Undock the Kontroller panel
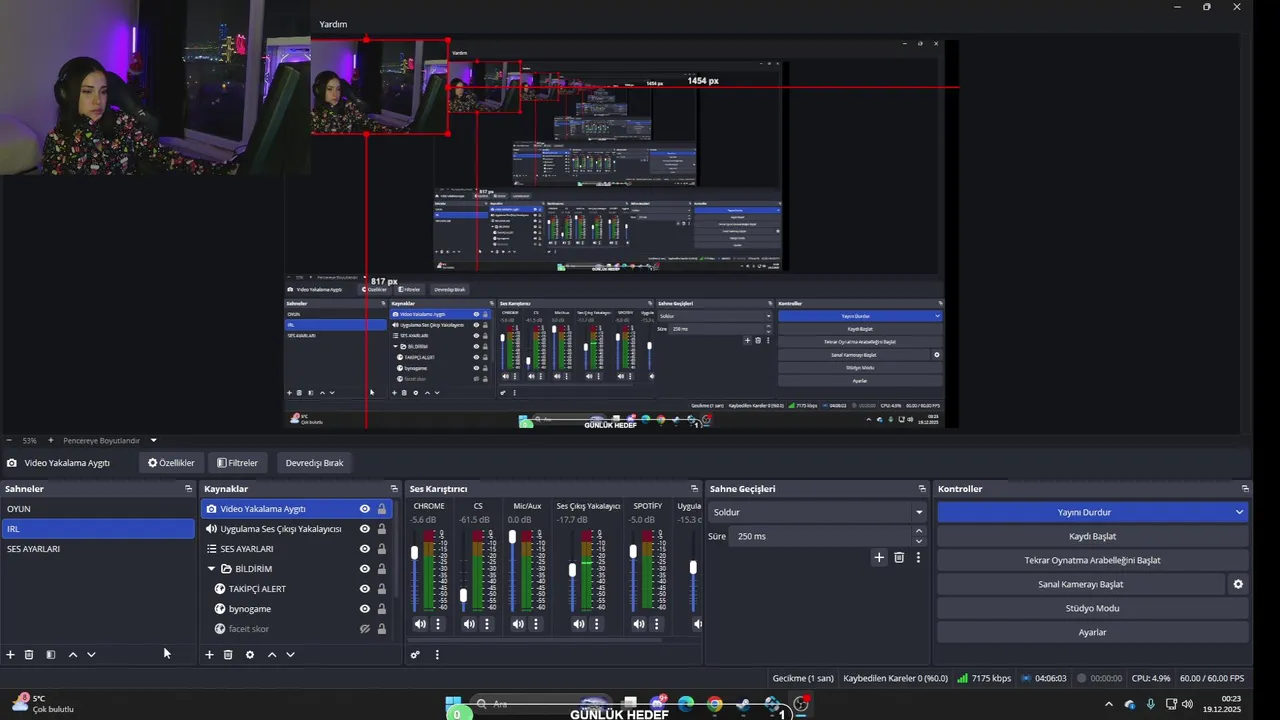 1245,489
